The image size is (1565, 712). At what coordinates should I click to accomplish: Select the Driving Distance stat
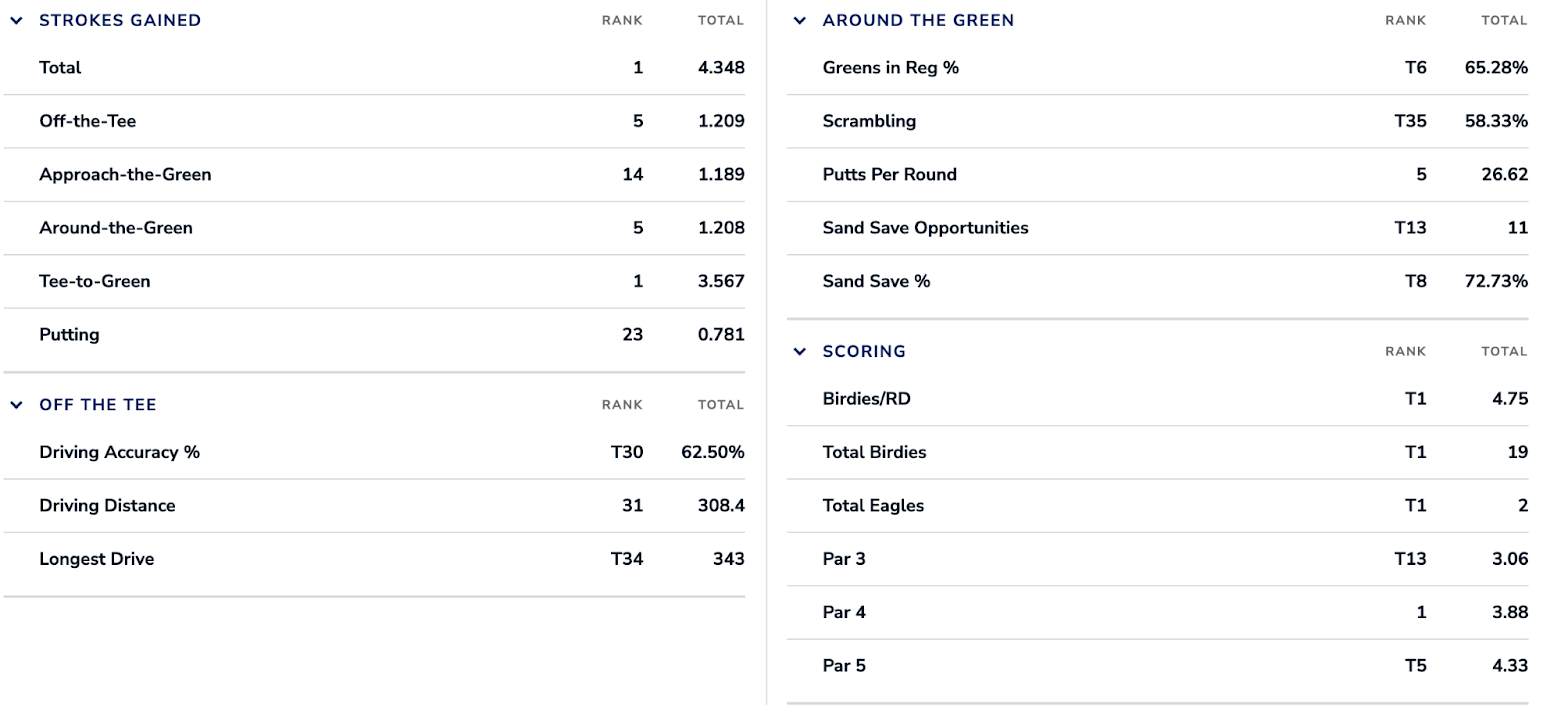[x=107, y=506]
